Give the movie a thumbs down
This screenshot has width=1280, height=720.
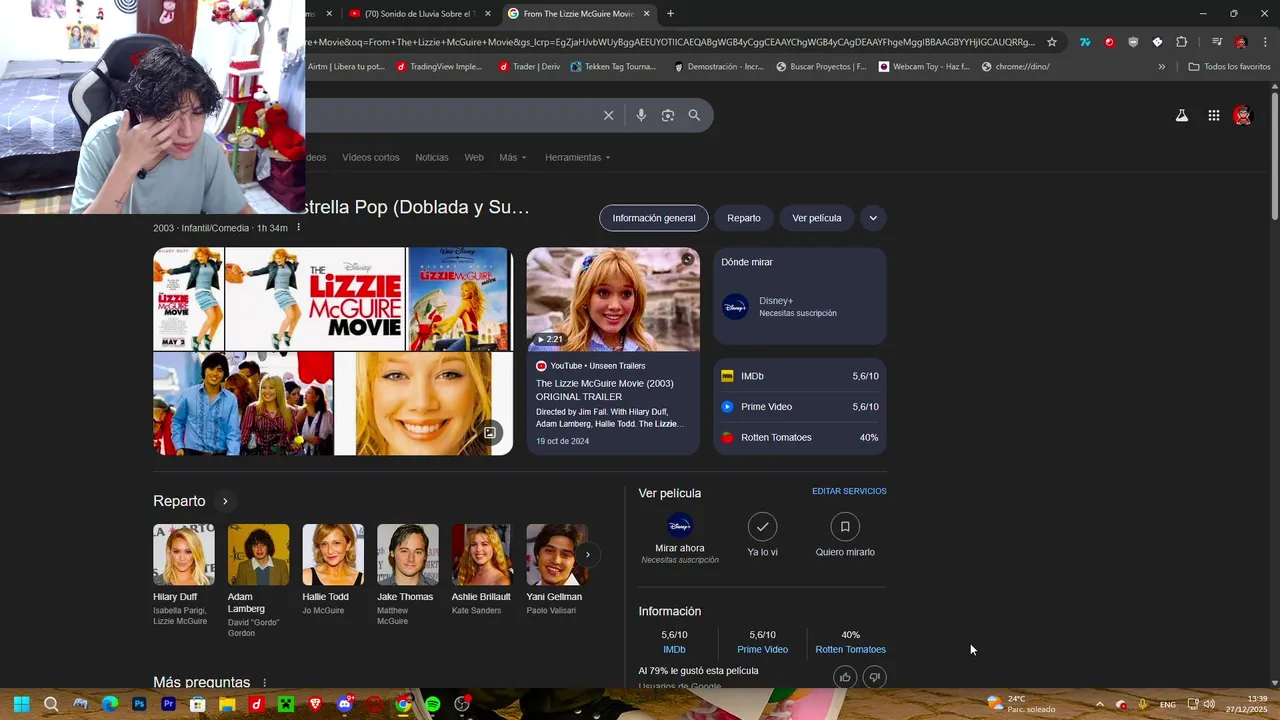874,677
